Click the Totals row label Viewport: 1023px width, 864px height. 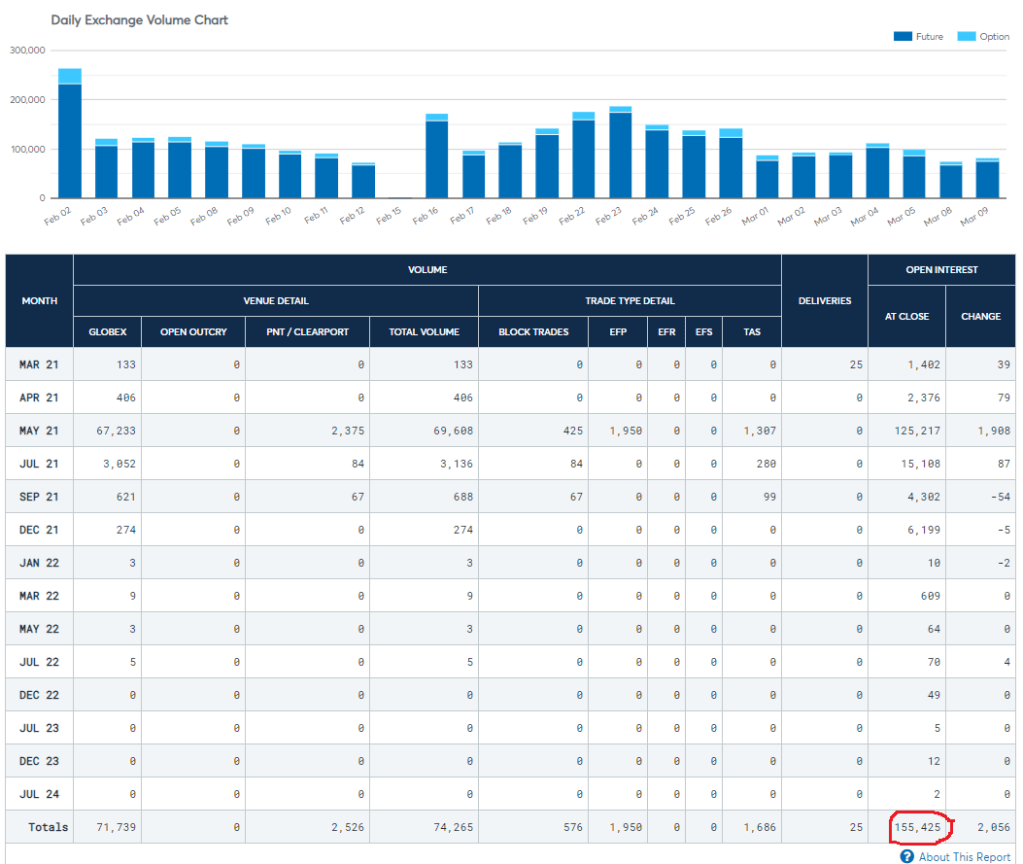coord(48,827)
